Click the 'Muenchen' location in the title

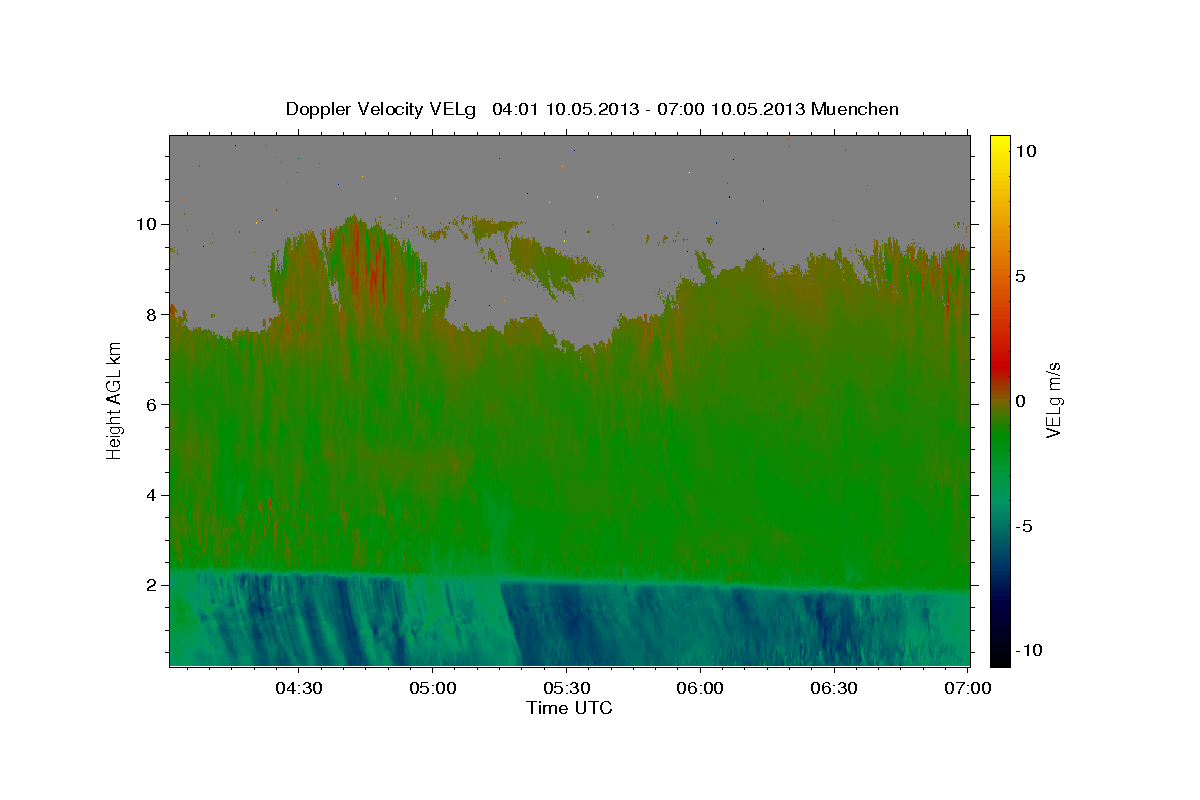855,109
